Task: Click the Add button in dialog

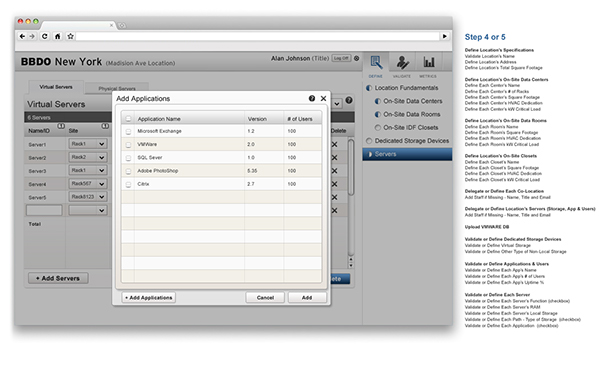Action: [x=307, y=298]
